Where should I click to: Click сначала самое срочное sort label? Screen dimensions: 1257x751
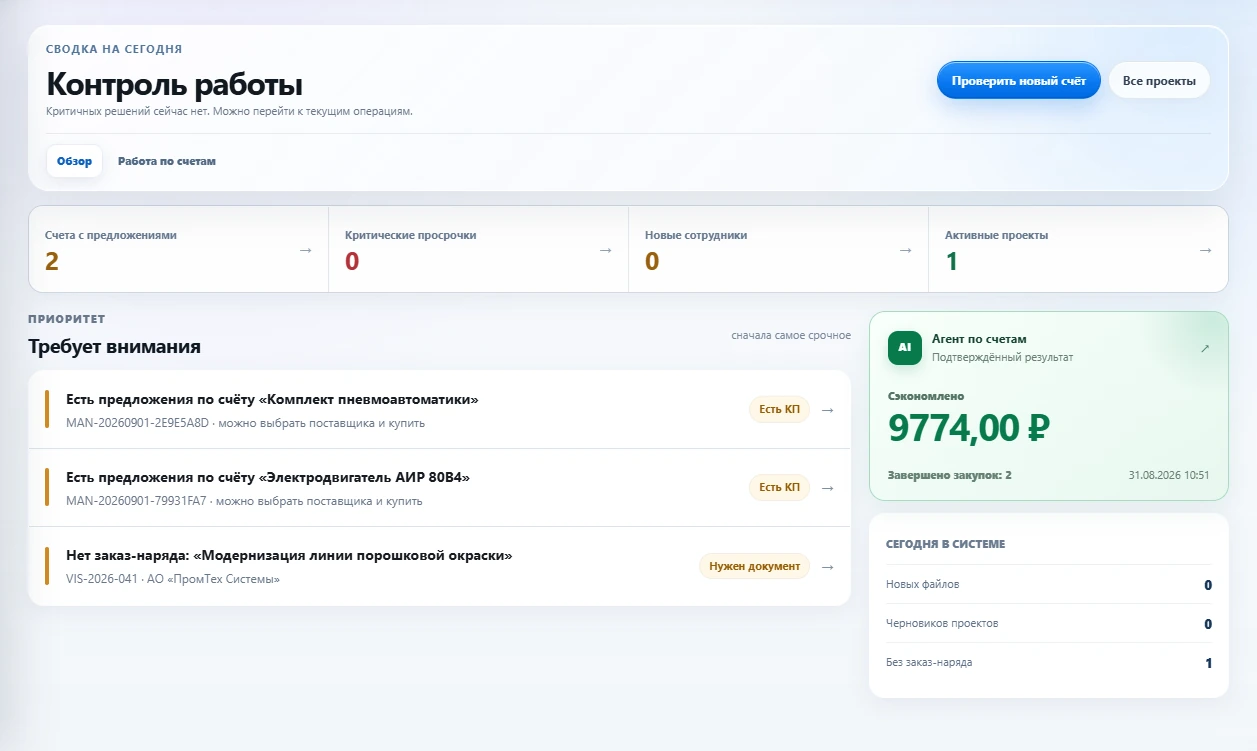791,336
